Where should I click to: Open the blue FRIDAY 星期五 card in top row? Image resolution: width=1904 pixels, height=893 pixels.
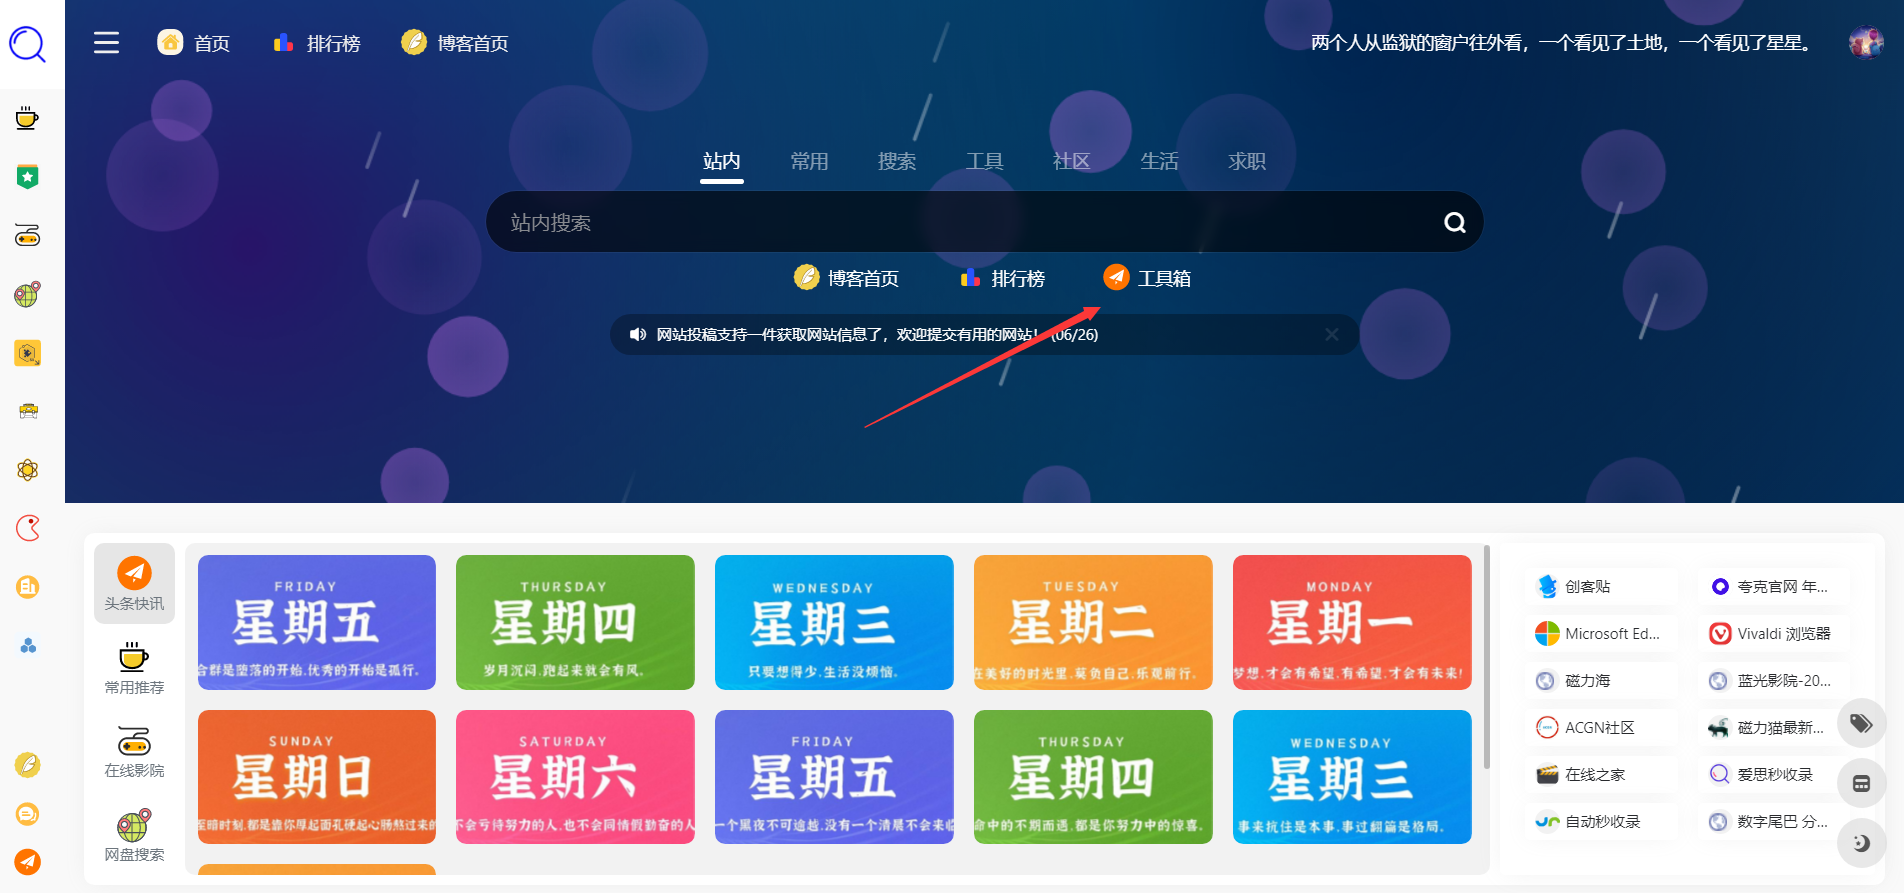317,622
